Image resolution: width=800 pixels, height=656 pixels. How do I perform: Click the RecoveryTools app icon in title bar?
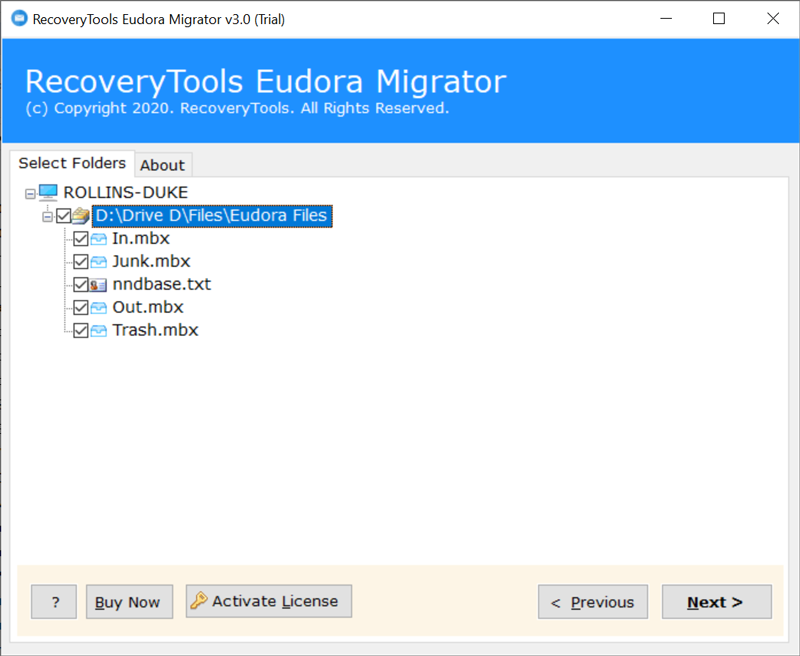click(19, 18)
